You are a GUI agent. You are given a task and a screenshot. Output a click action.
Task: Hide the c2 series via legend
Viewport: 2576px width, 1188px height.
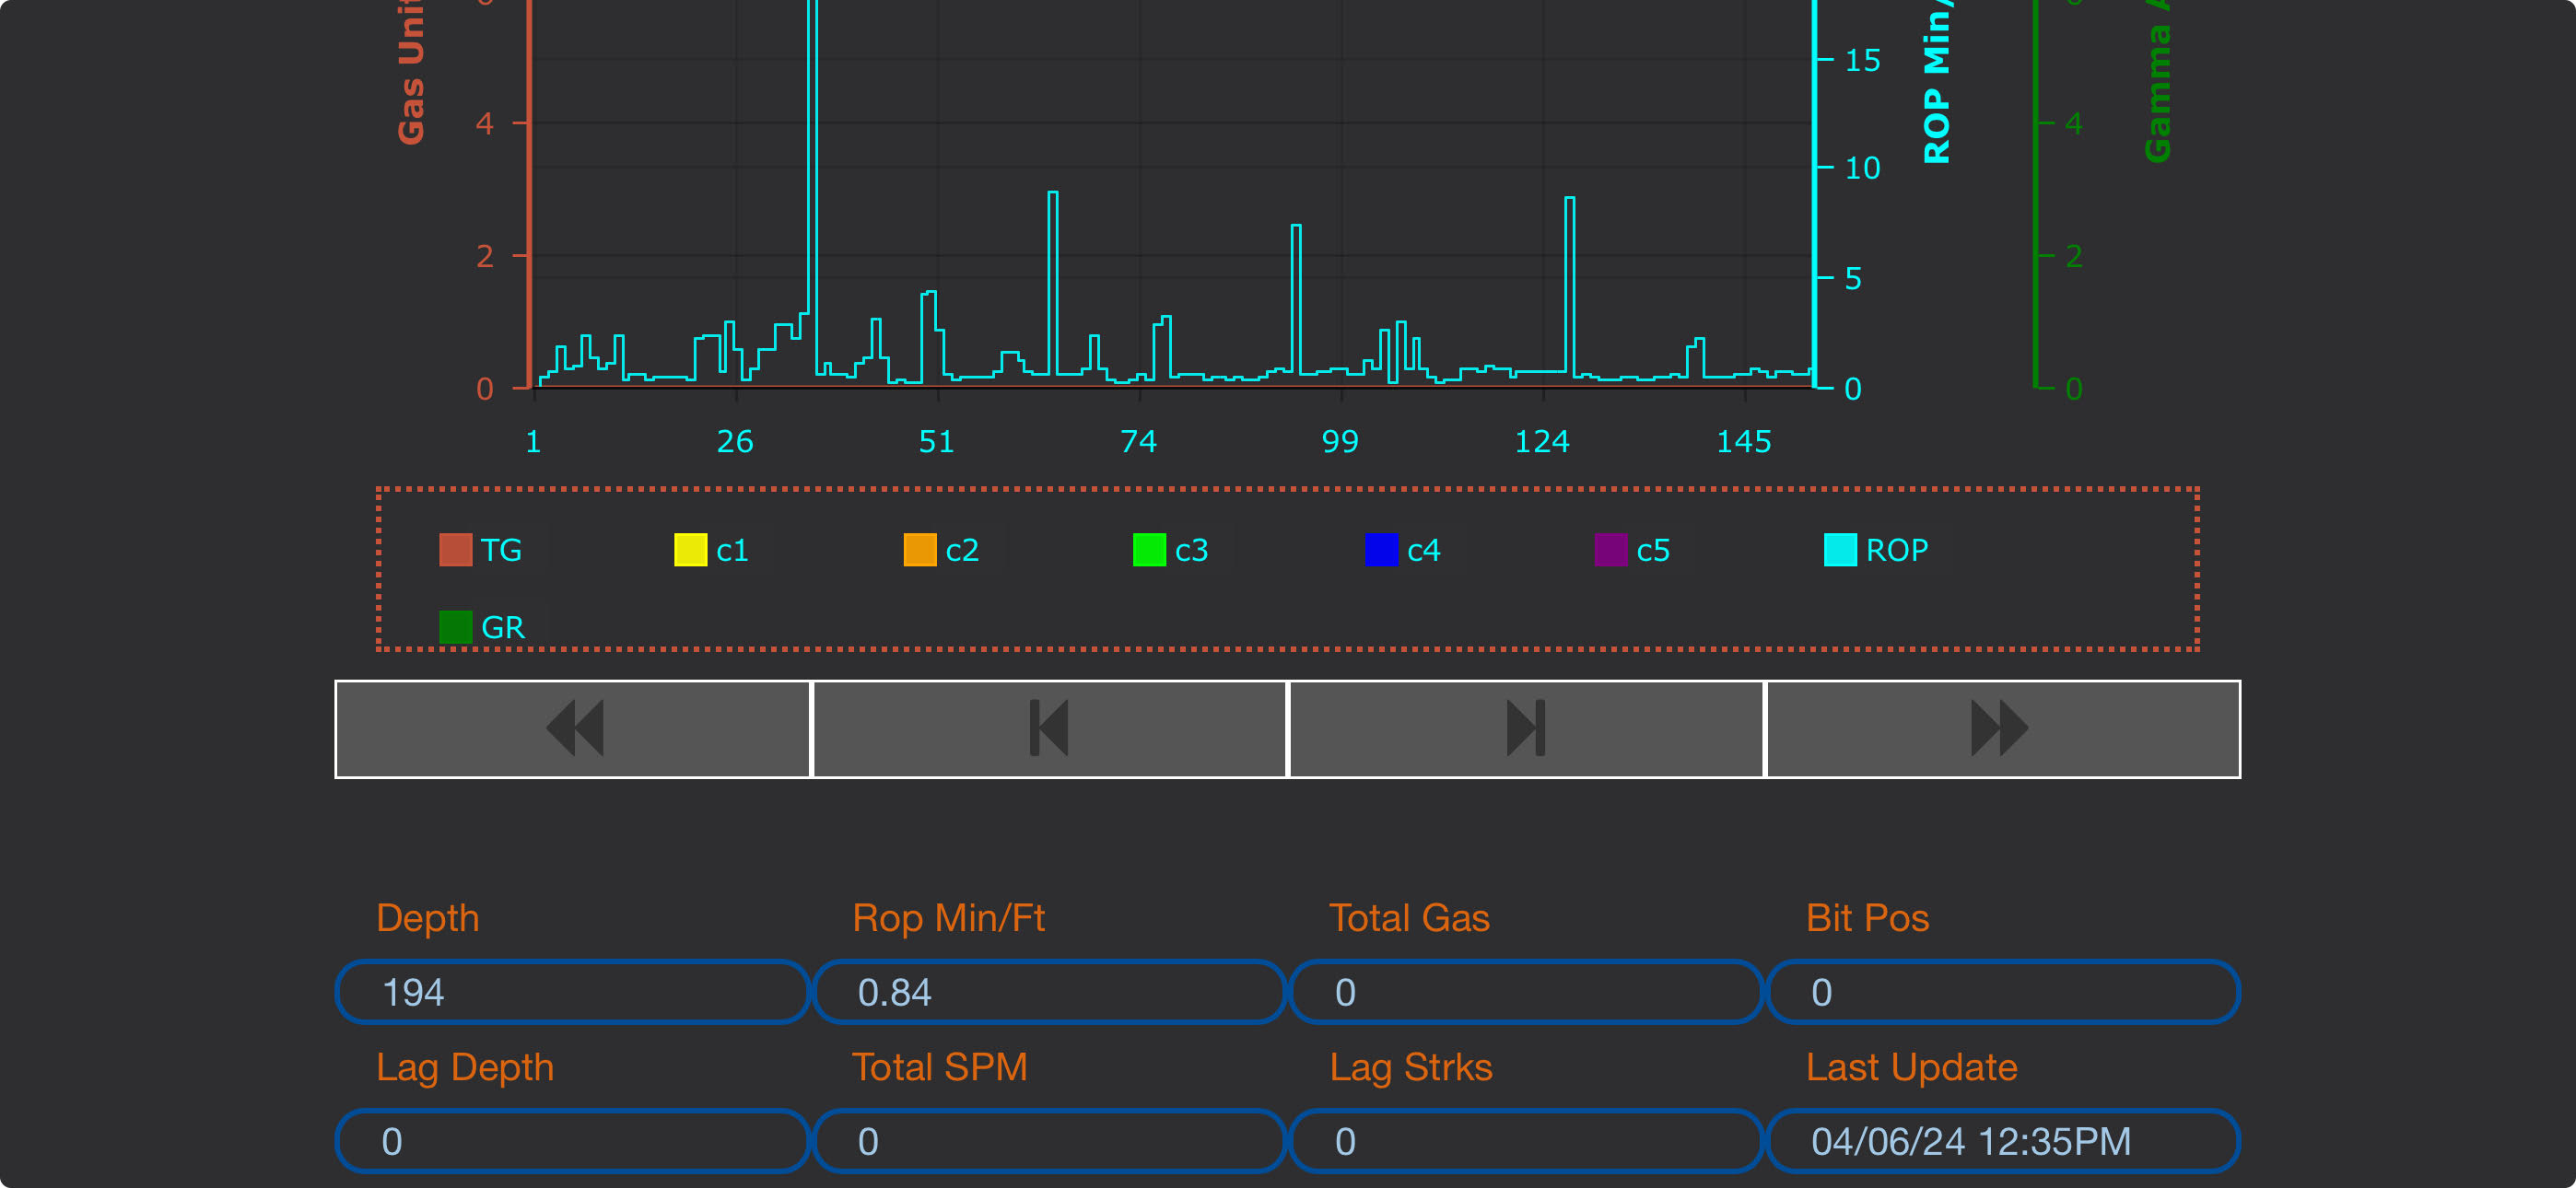click(942, 550)
